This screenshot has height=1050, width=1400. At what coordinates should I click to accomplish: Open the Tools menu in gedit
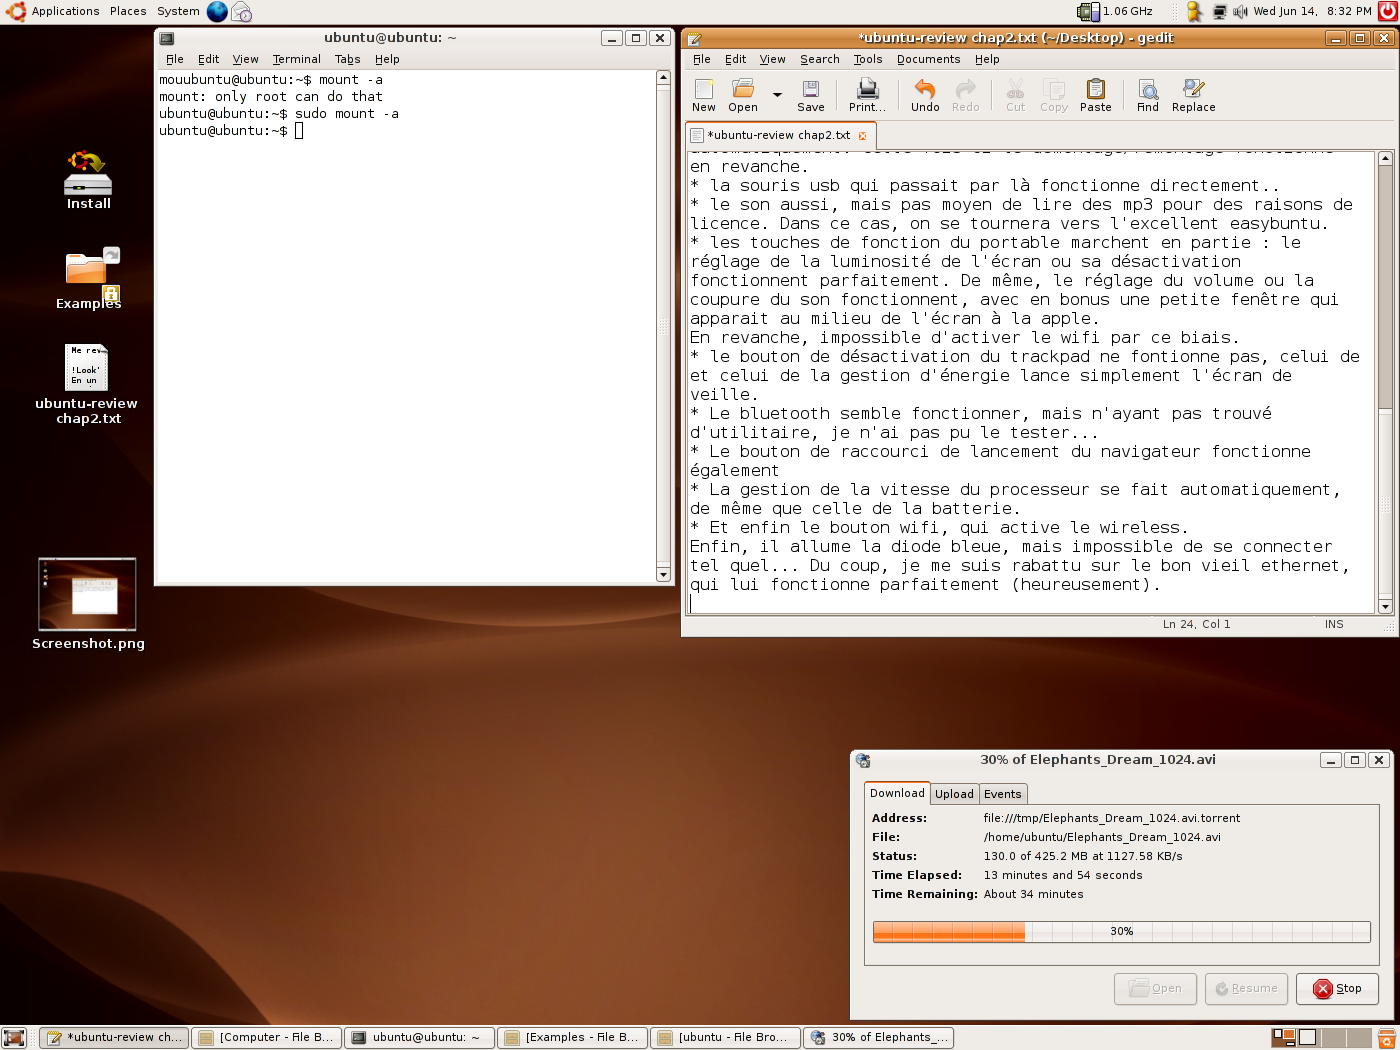(867, 59)
